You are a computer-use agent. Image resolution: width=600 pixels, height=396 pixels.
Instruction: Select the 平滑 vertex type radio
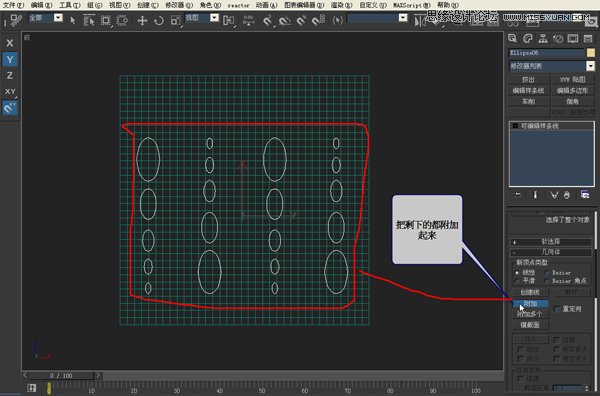[x=517, y=281]
